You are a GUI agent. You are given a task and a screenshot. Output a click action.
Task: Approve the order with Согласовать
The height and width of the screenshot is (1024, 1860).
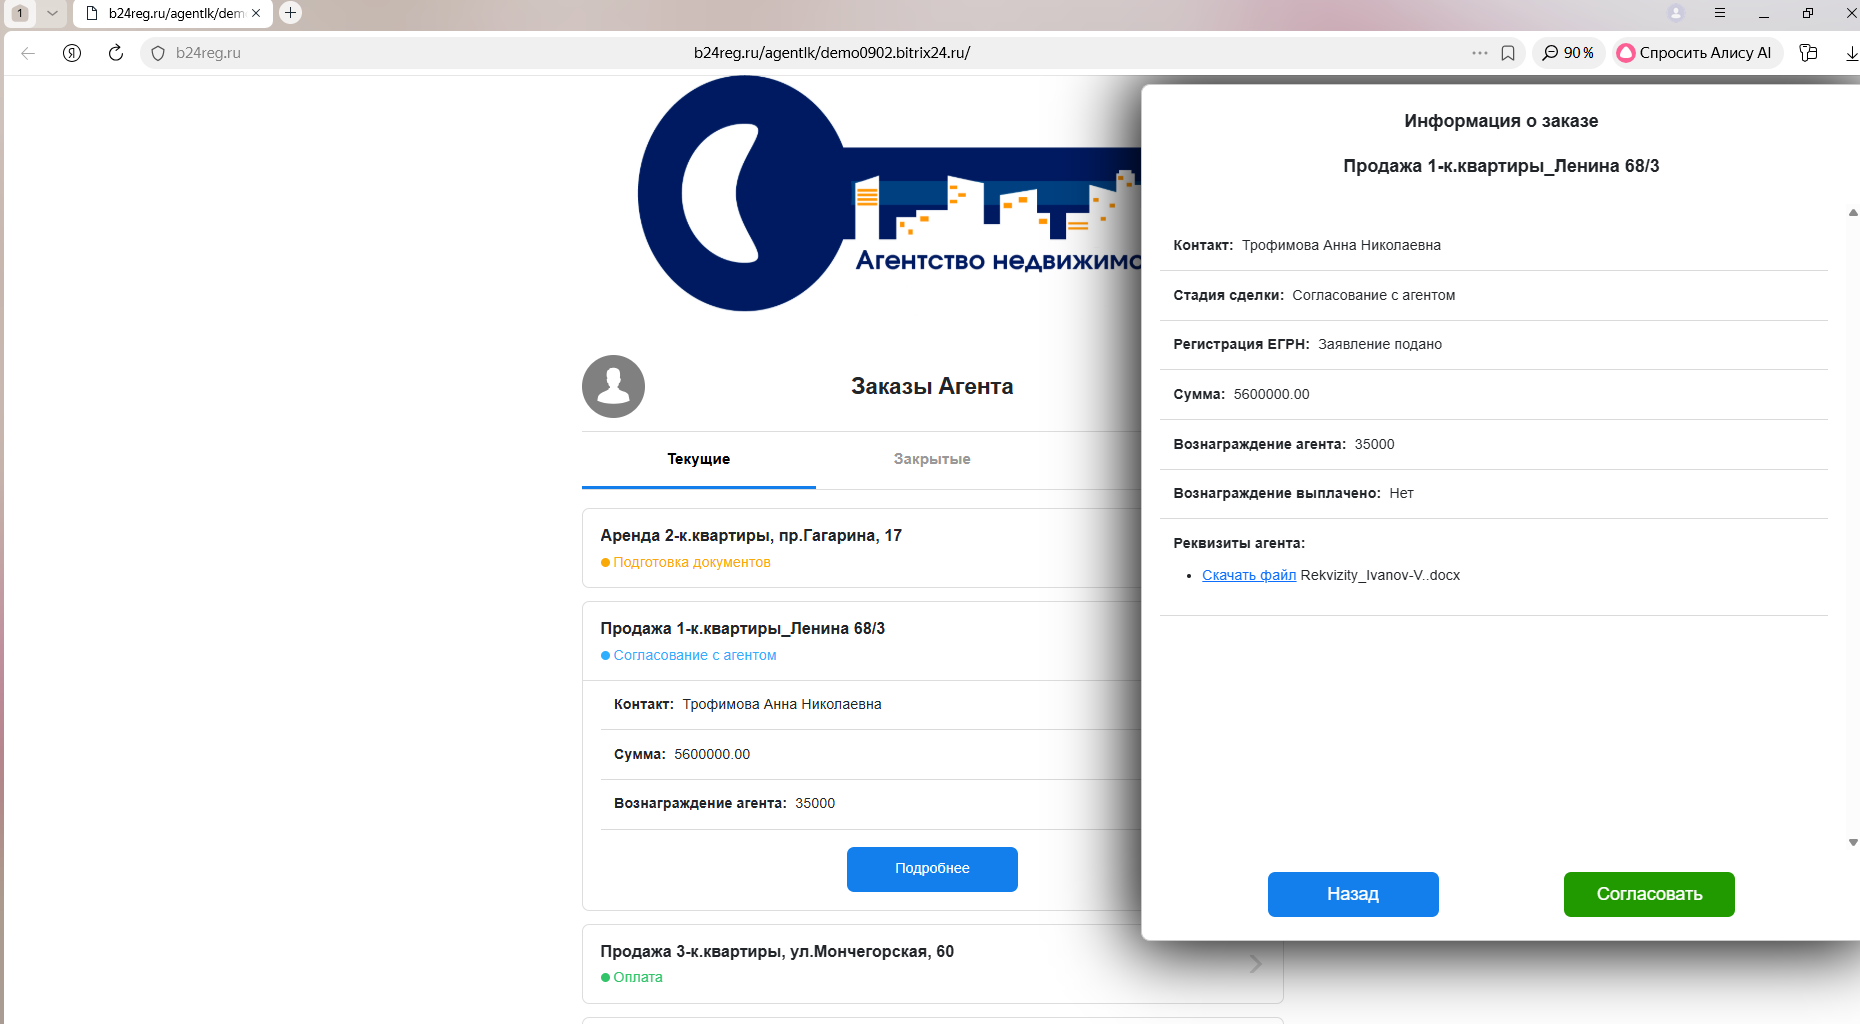pyautogui.click(x=1649, y=894)
